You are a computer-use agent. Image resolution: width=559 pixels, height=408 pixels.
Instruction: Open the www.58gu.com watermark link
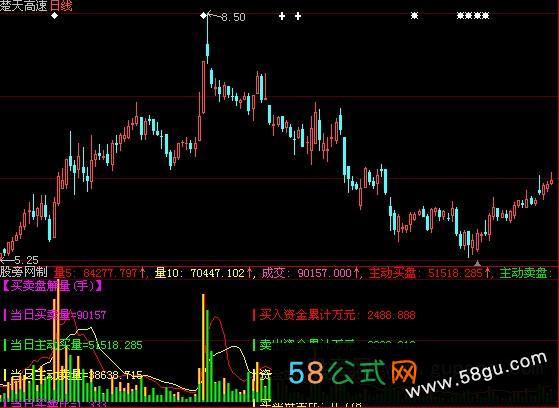476,374
